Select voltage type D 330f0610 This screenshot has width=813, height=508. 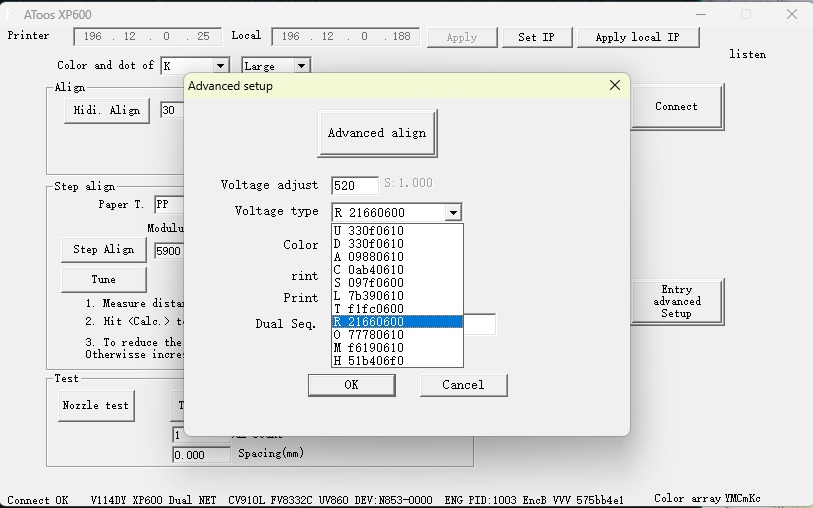(x=397, y=244)
